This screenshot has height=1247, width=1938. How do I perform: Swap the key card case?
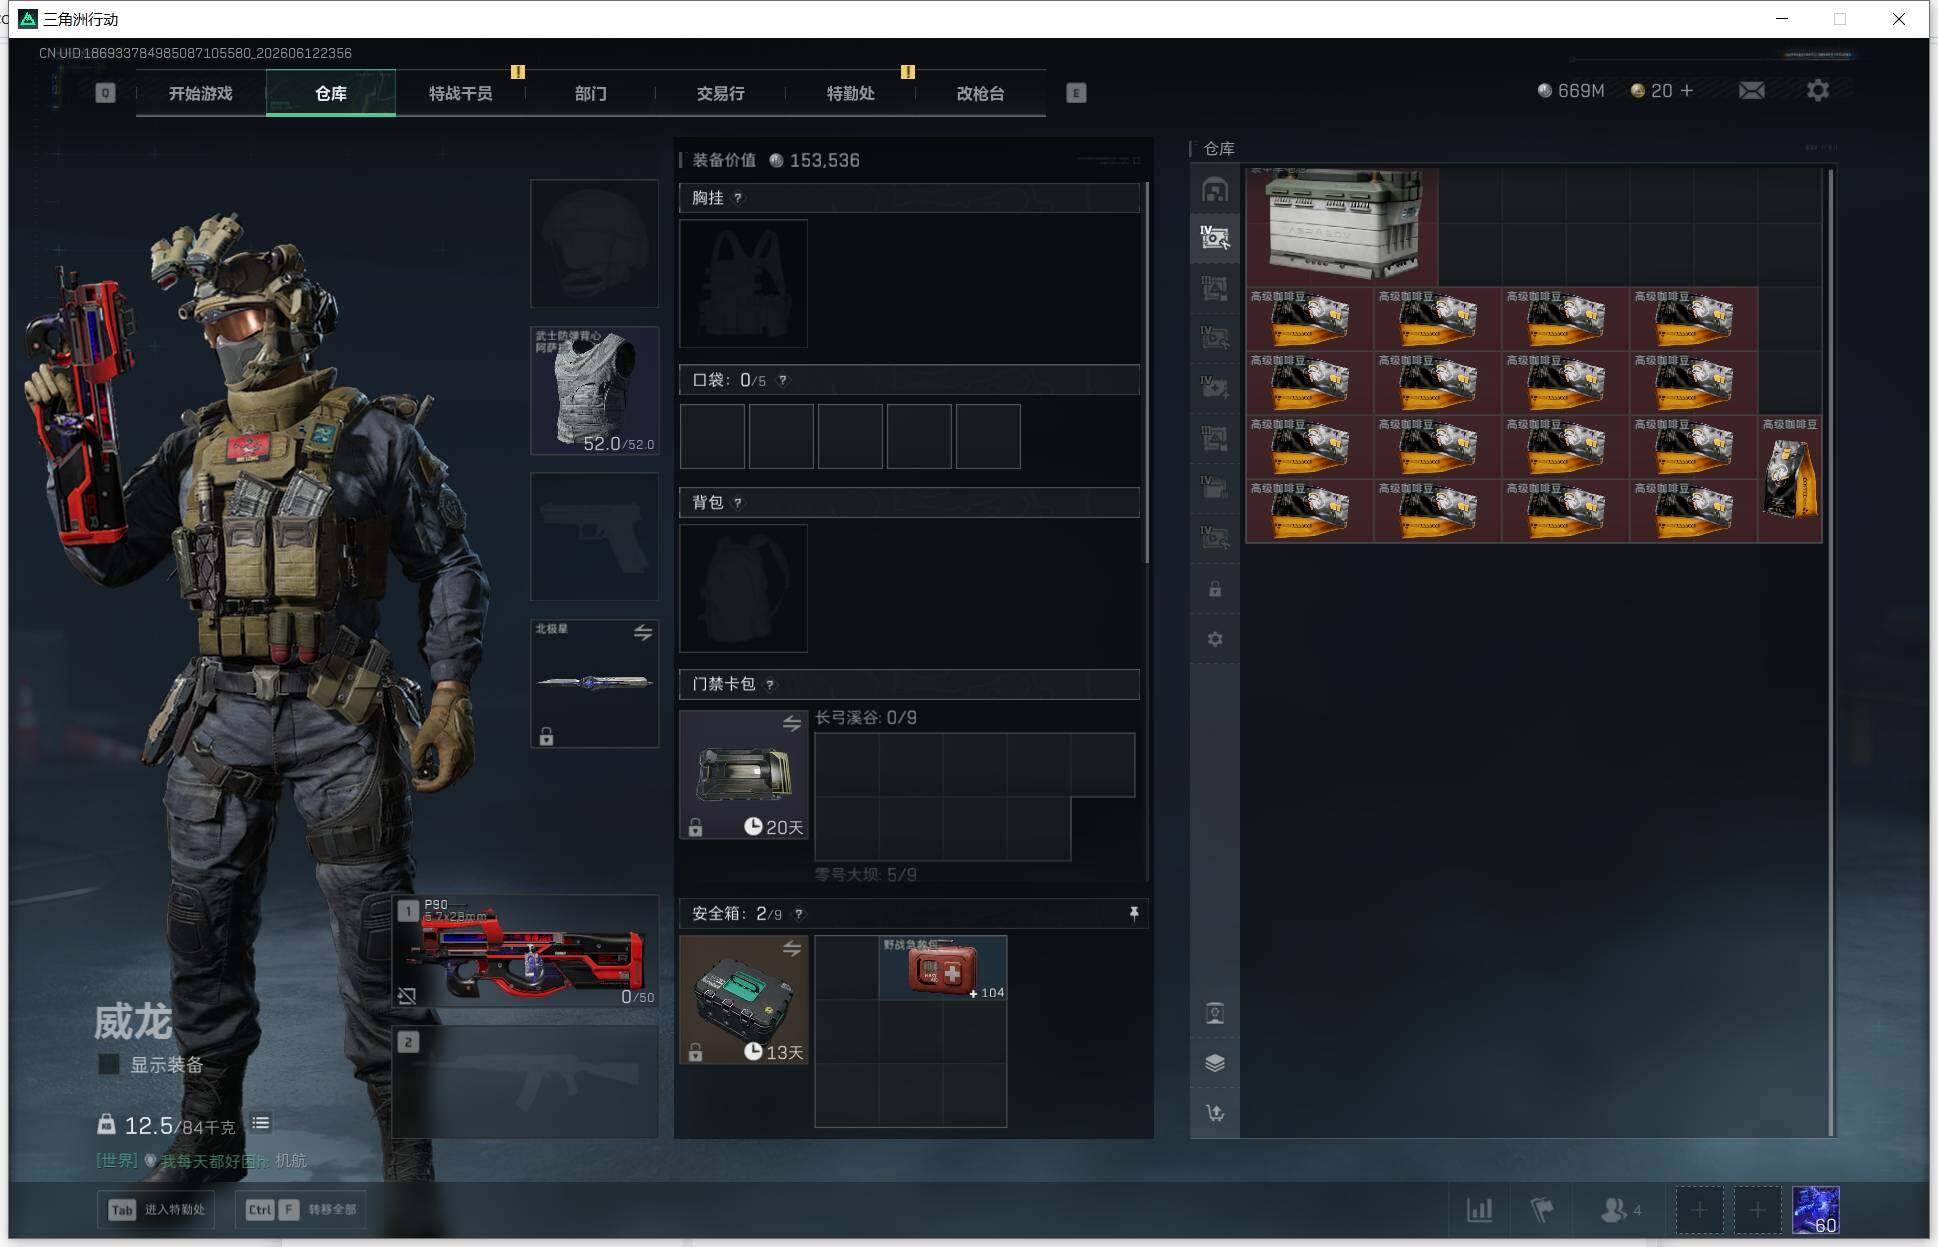click(x=792, y=723)
